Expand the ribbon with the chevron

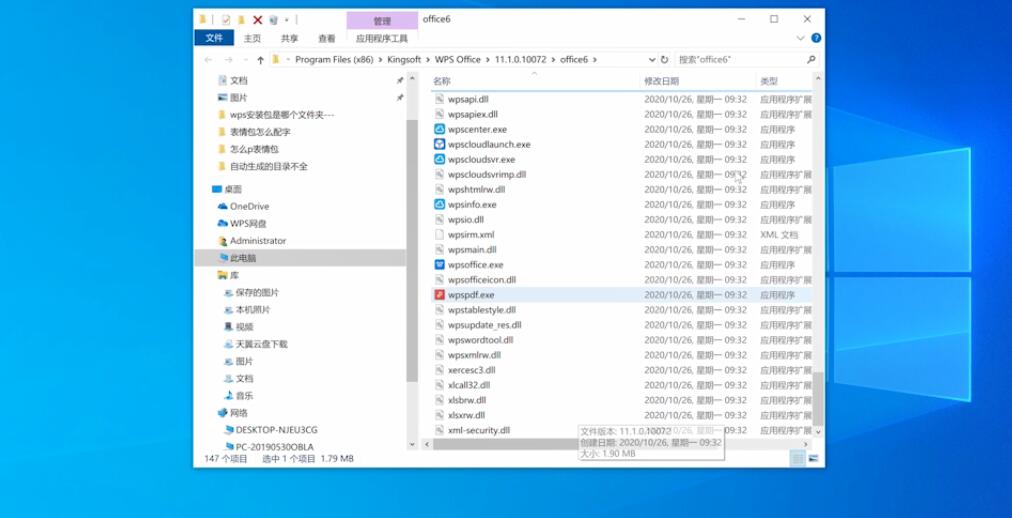click(x=801, y=38)
